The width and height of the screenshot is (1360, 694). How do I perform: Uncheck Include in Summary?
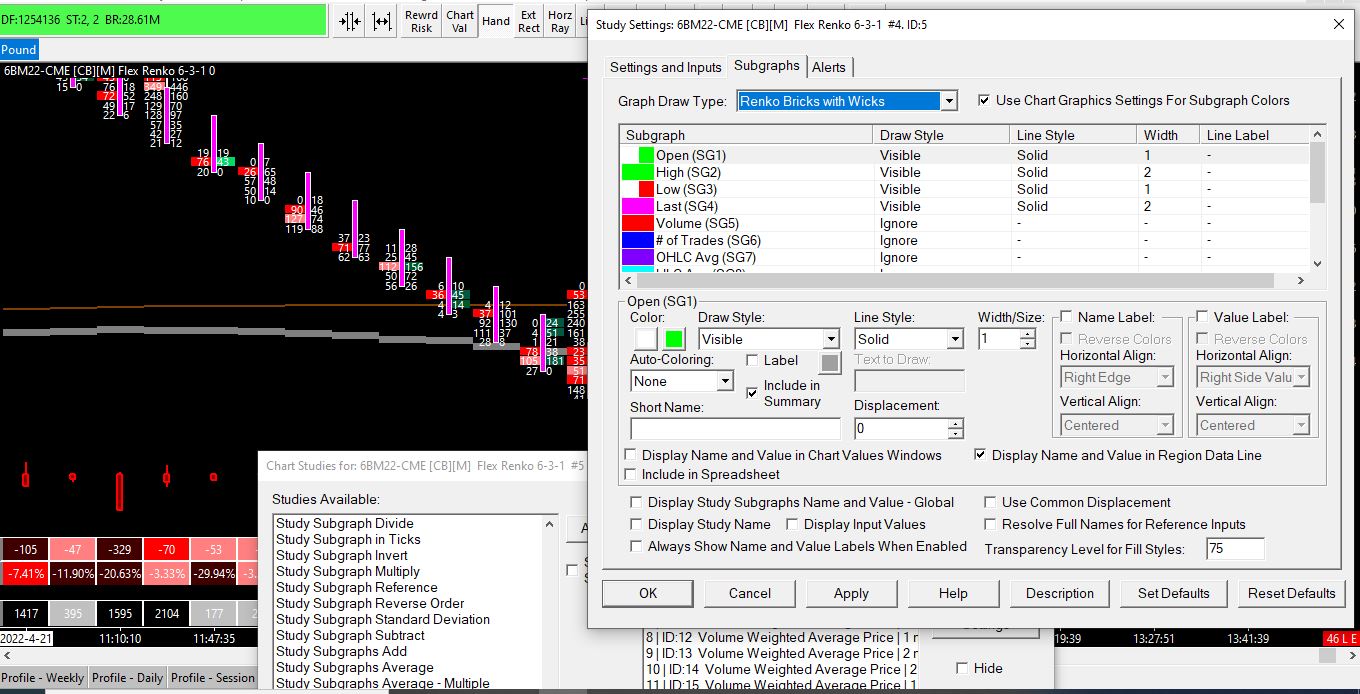[752, 393]
